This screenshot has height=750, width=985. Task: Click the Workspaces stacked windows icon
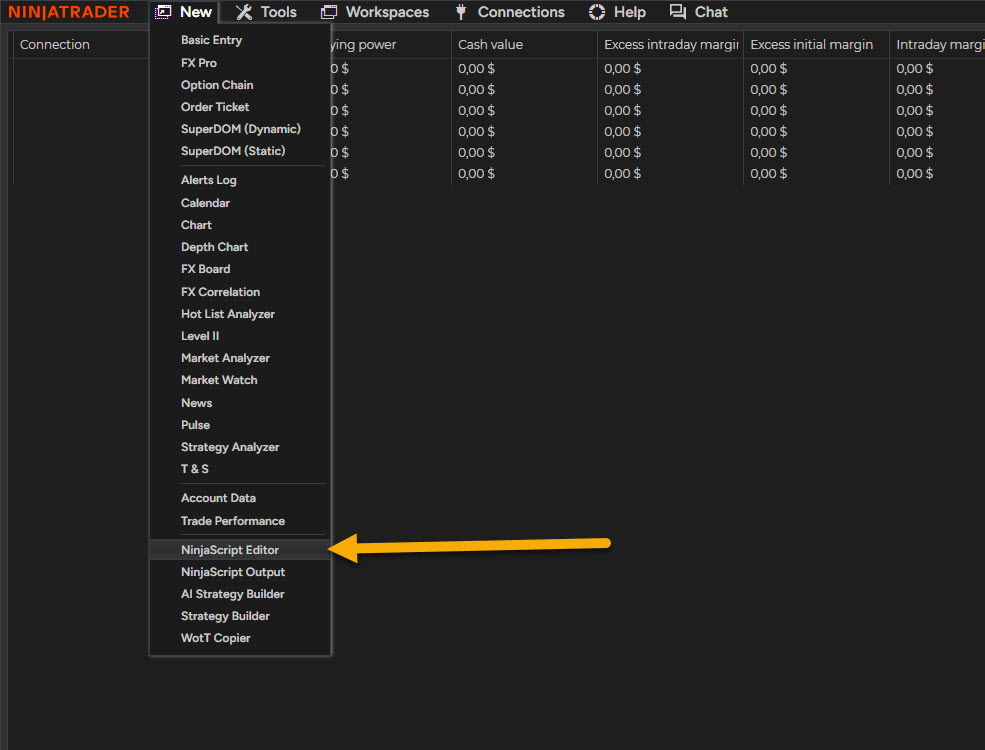tap(329, 12)
